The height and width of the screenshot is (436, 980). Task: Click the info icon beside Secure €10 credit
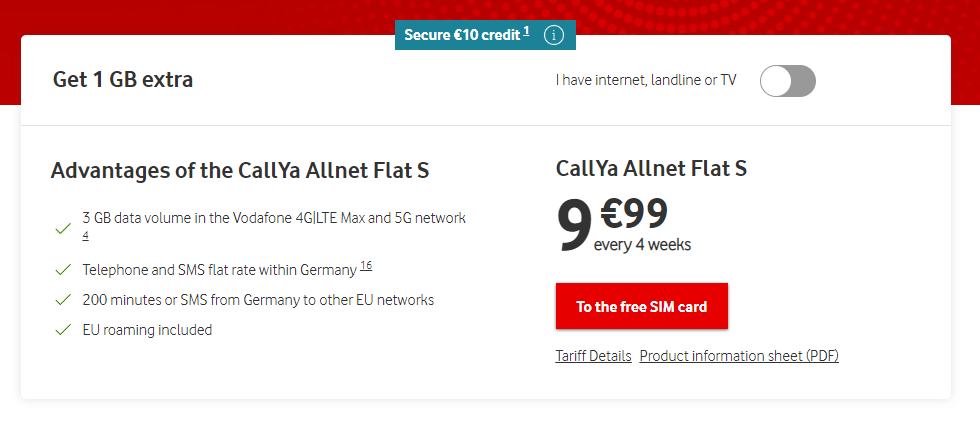pos(554,35)
